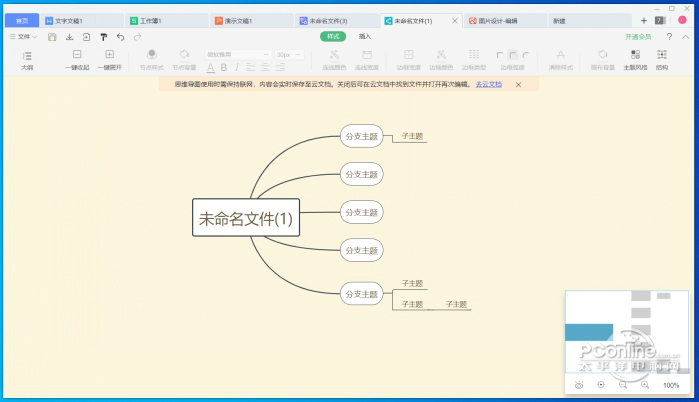Switch to the 新建 tab
Screen dimensions: 699x402
(591, 21)
